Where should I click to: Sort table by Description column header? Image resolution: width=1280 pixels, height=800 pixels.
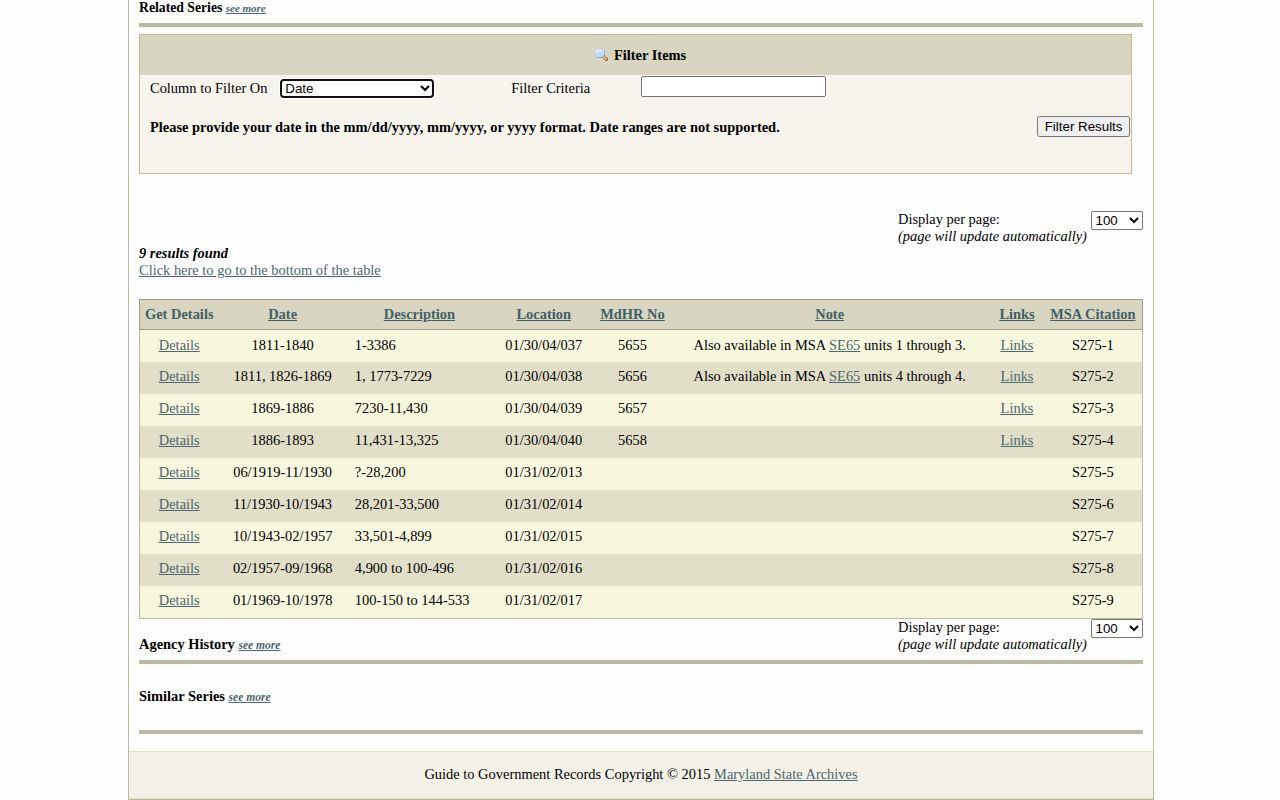click(x=419, y=314)
